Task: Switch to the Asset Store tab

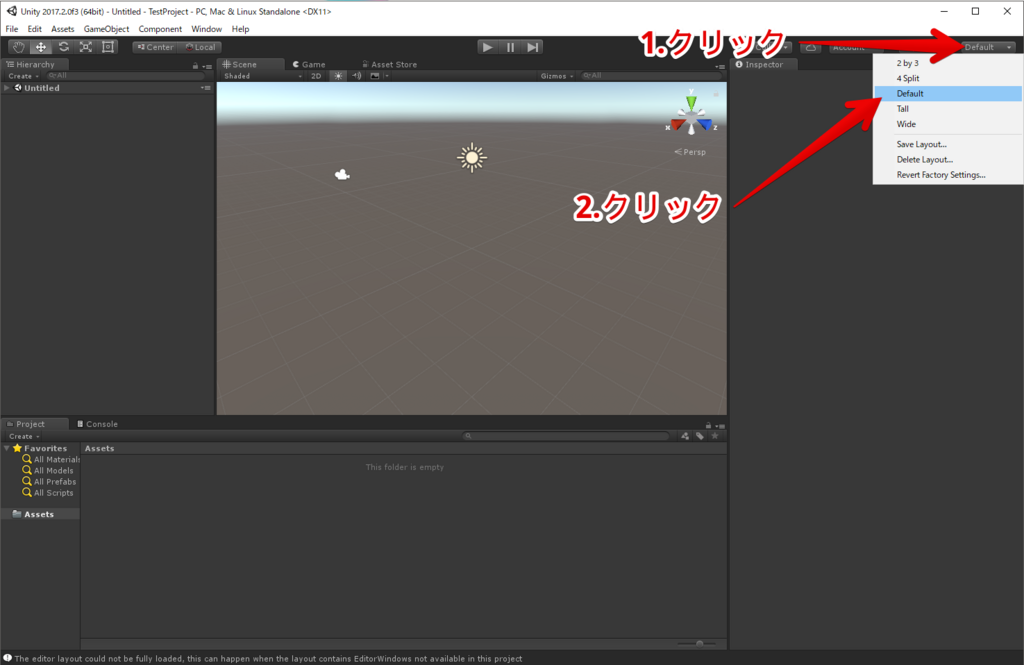Action: [x=389, y=65]
